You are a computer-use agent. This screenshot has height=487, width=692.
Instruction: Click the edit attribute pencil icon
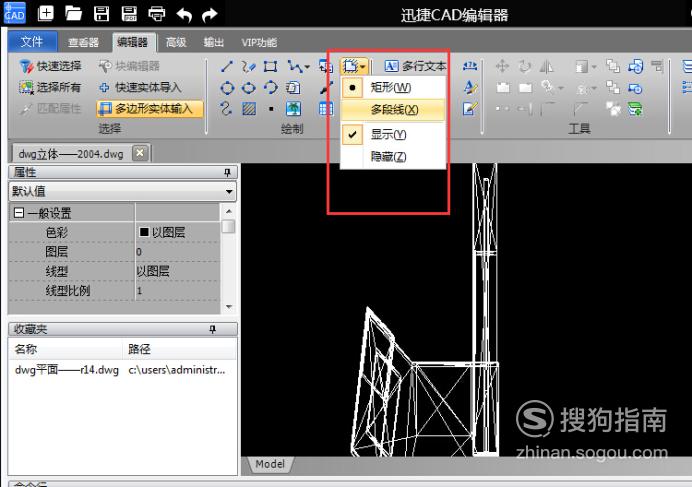tap(470, 108)
